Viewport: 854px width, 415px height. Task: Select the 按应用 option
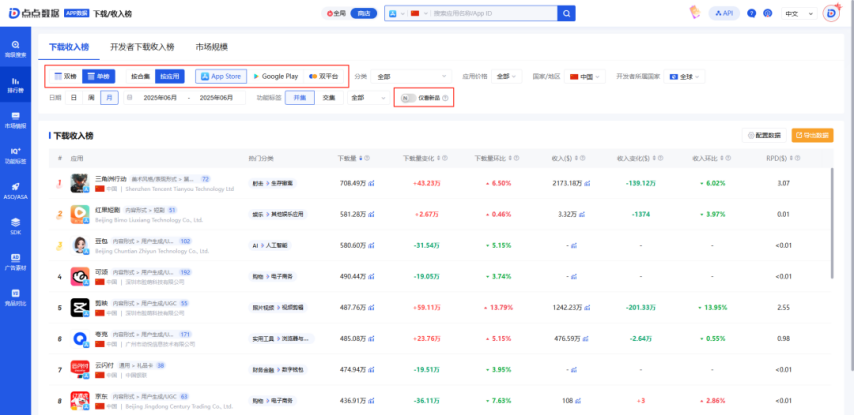coord(169,76)
